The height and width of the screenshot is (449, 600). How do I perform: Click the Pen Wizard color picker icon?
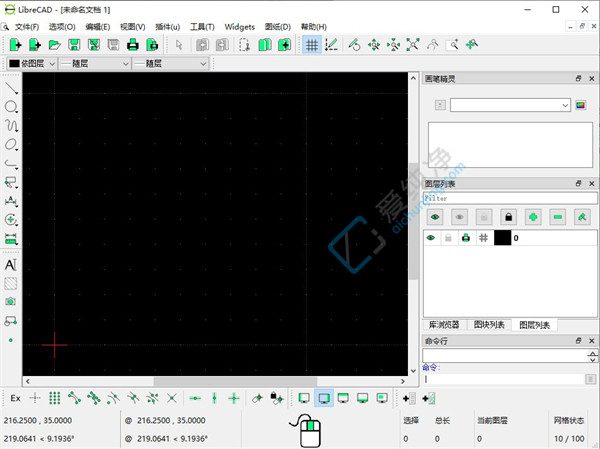580,105
